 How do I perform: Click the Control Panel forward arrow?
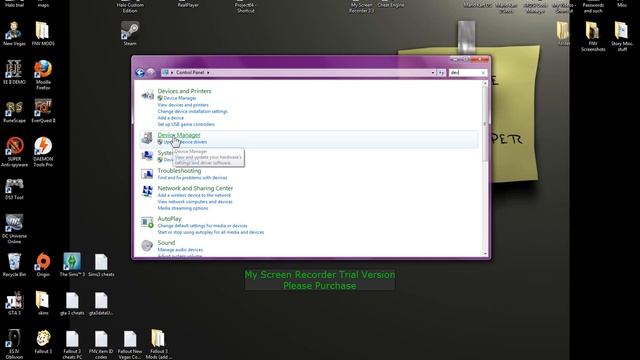[x=151, y=73]
